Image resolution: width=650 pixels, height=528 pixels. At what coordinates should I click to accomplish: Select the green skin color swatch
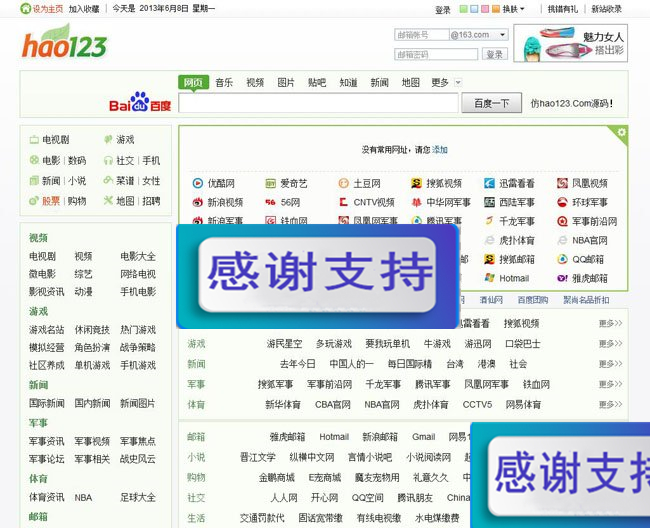(x=463, y=9)
